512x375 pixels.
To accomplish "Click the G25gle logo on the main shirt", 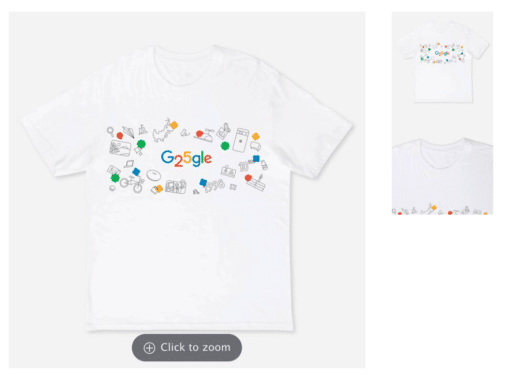I will (186, 158).
